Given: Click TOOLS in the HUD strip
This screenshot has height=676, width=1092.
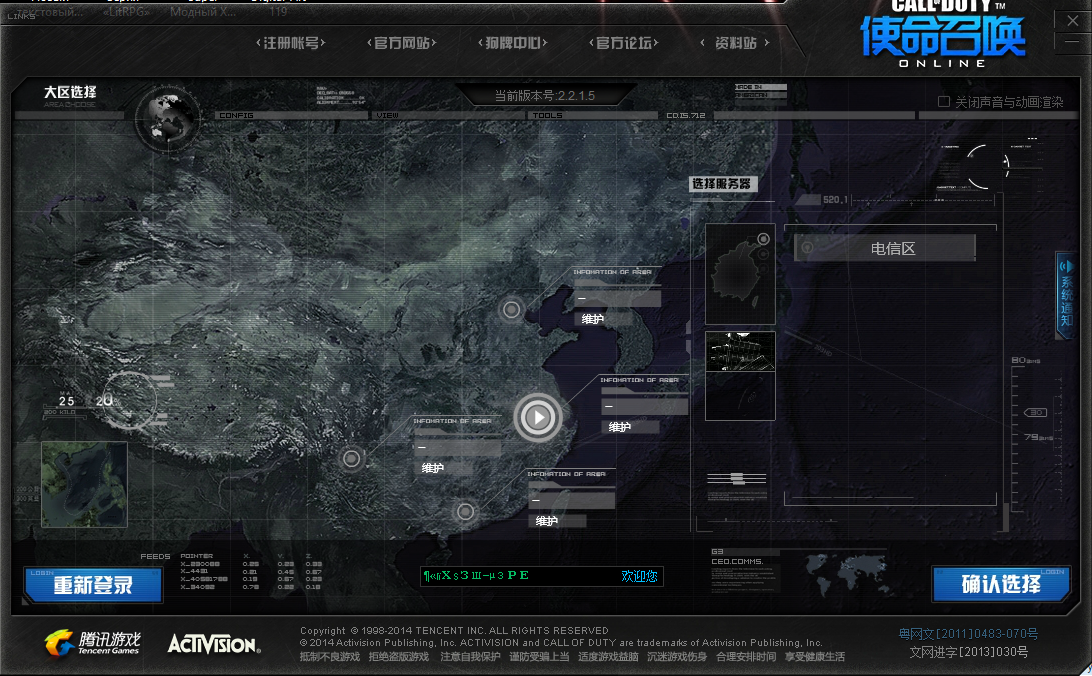Looking at the screenshot, I should point(547,115).
